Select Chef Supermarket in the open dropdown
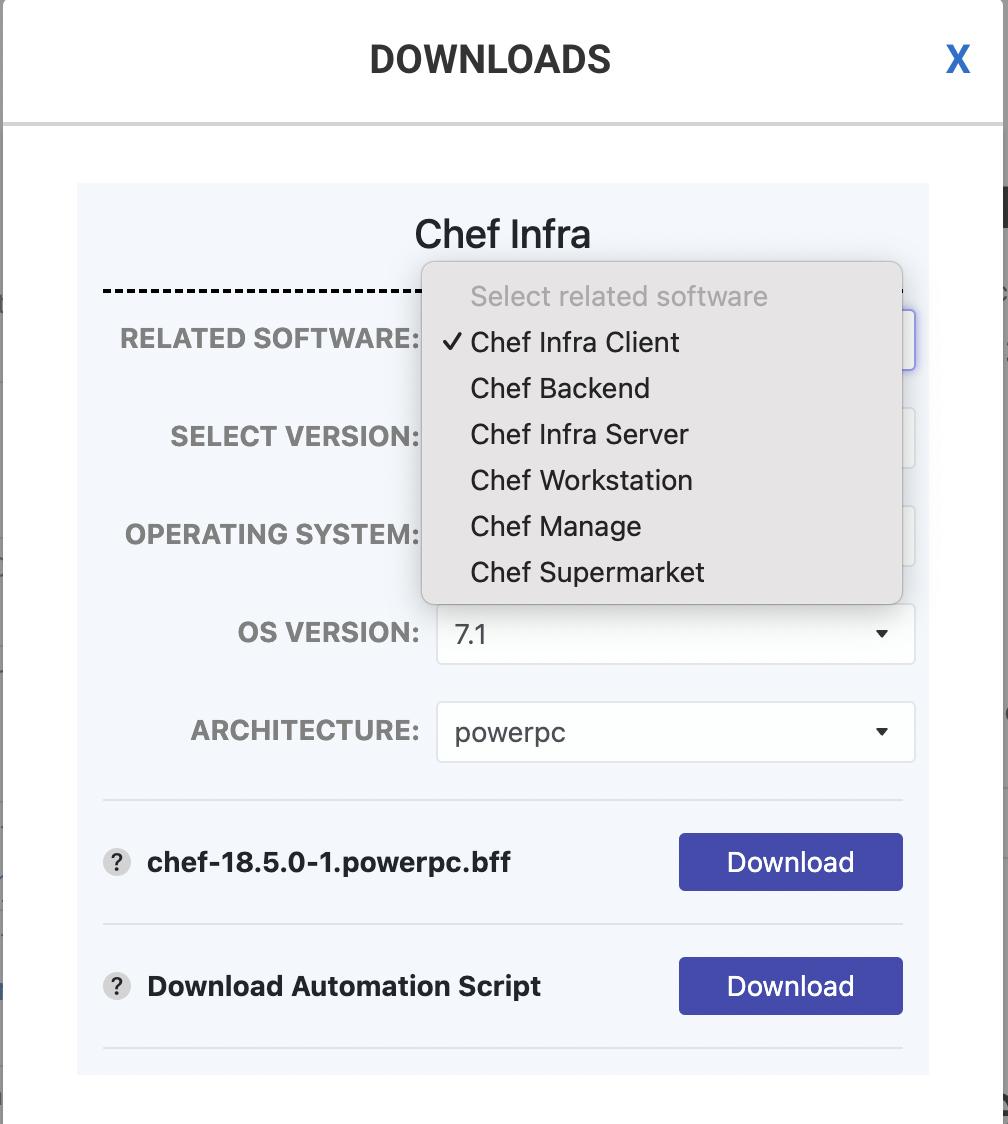Image resolution: width=1008 pixels, height=1124 pixels. [x=587, y=572]
